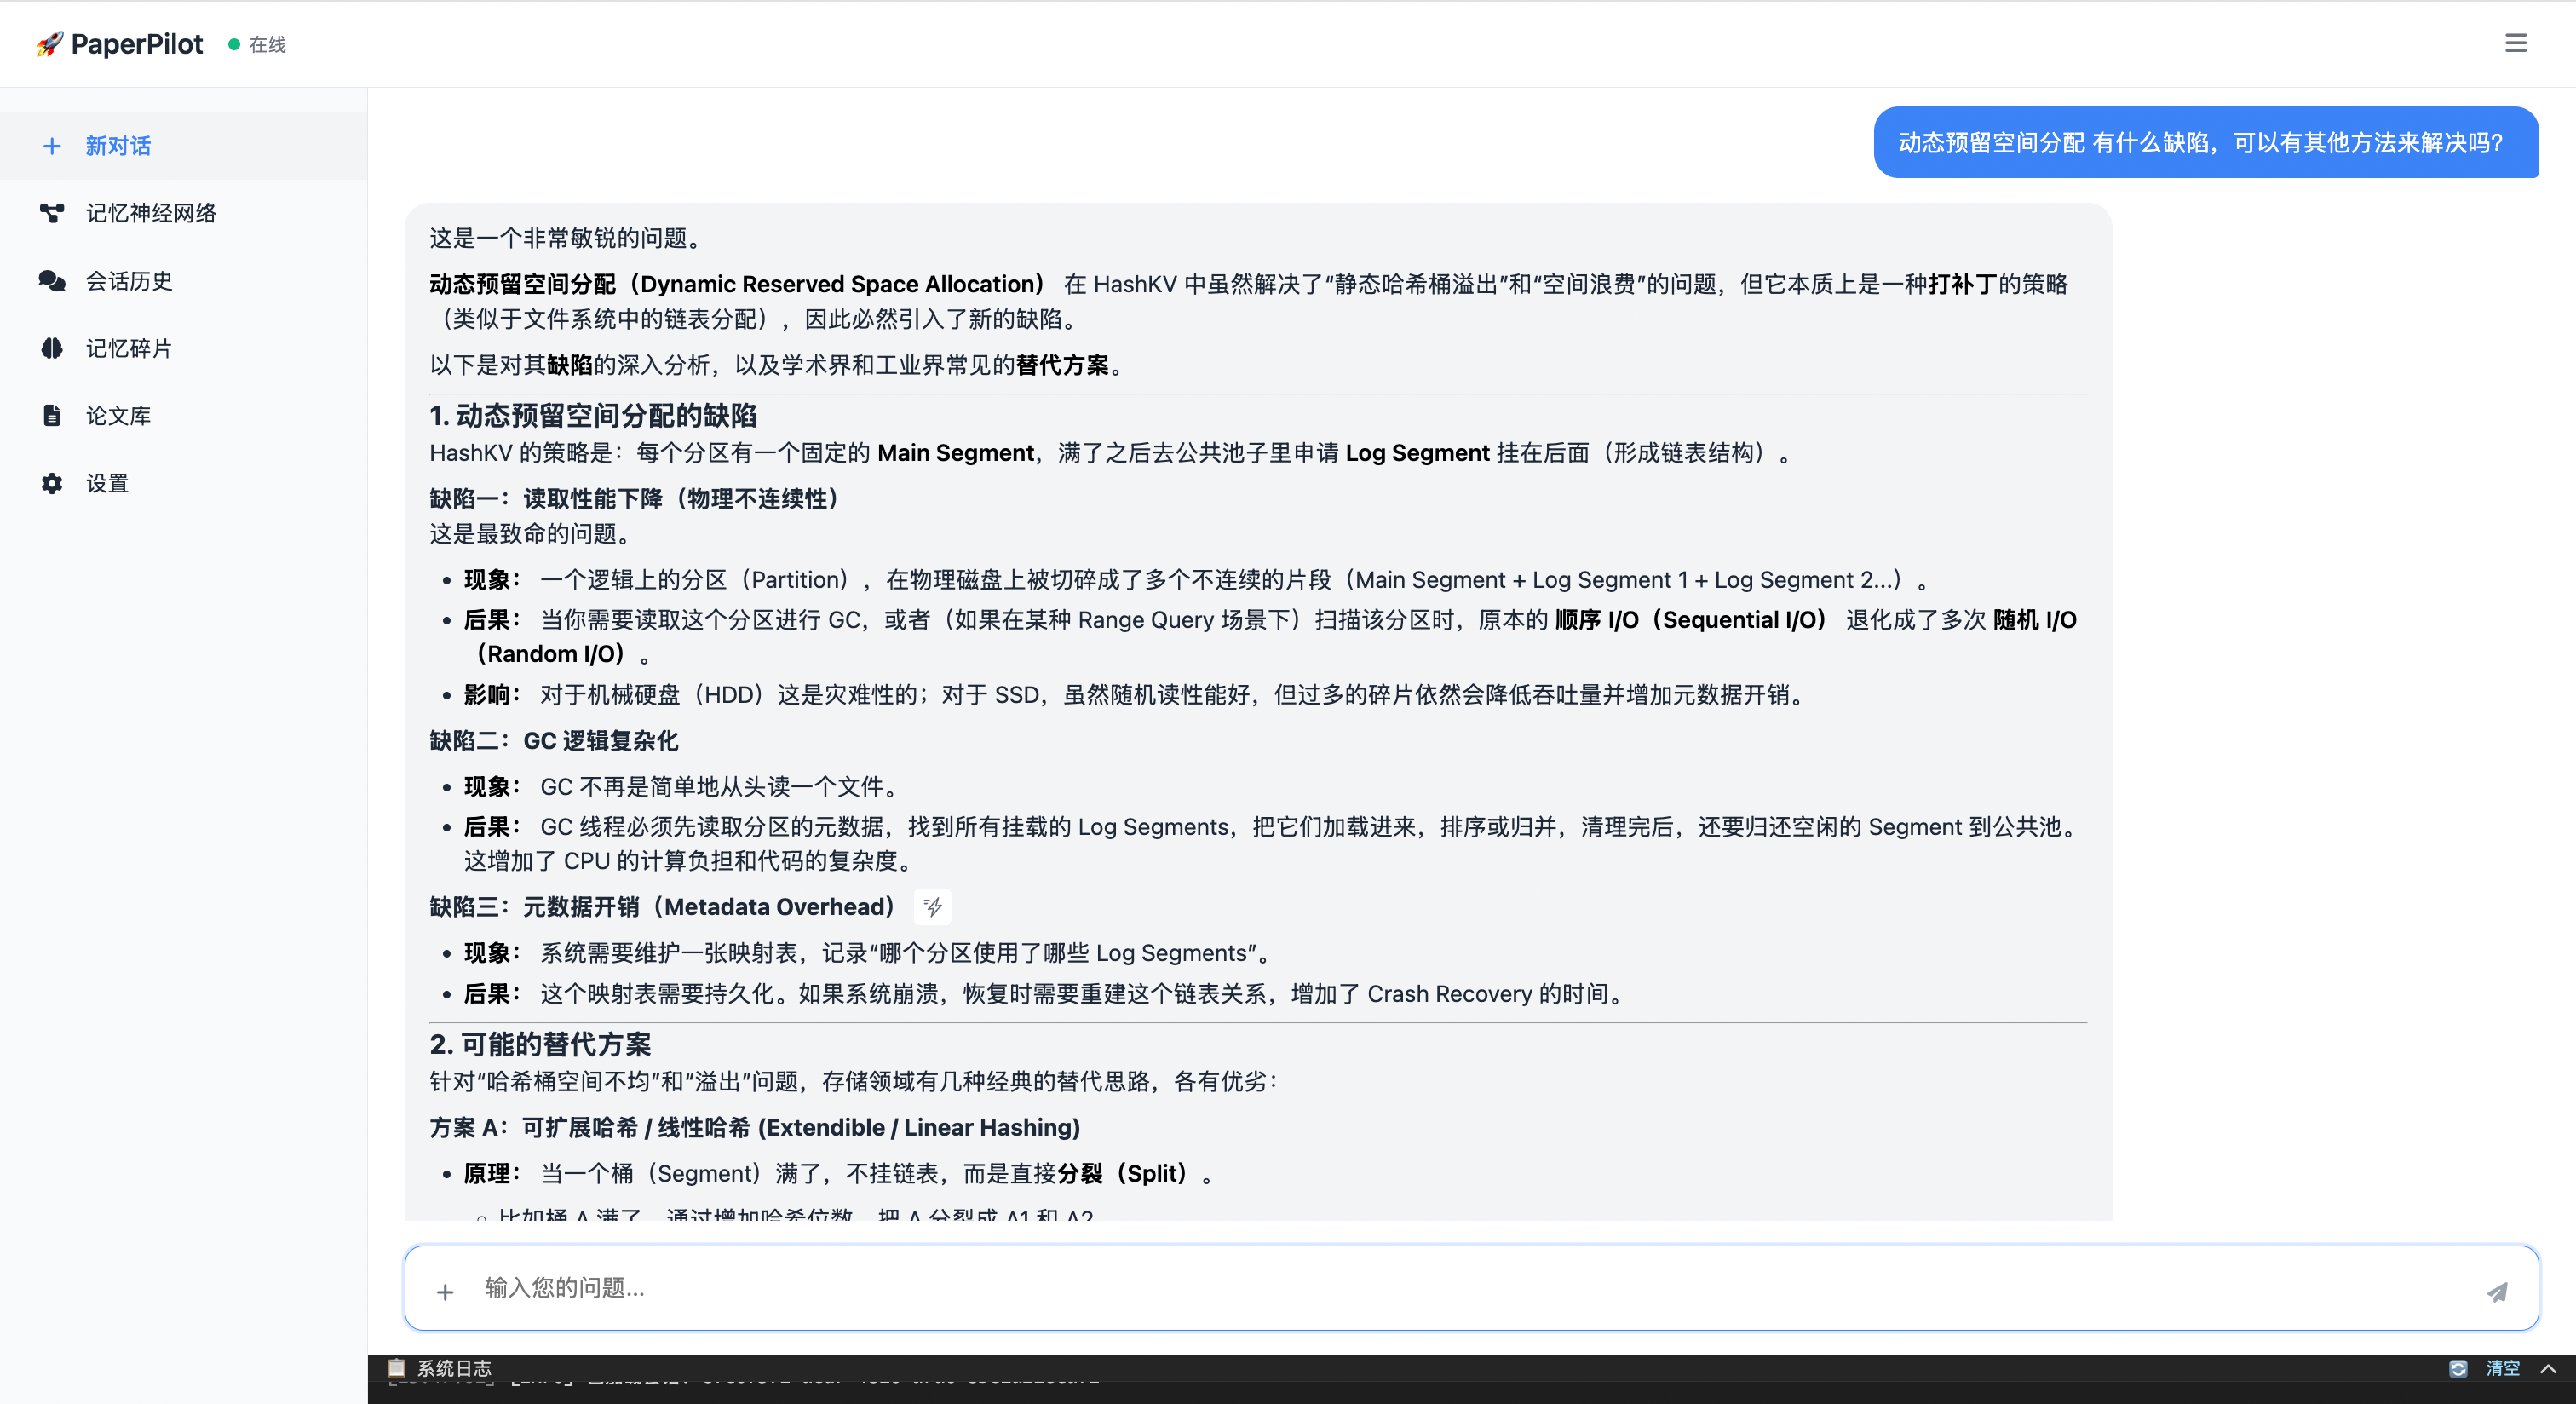Start a new conversation with 新对话
Screen dimensions: 2576x1404
point(183,146)
